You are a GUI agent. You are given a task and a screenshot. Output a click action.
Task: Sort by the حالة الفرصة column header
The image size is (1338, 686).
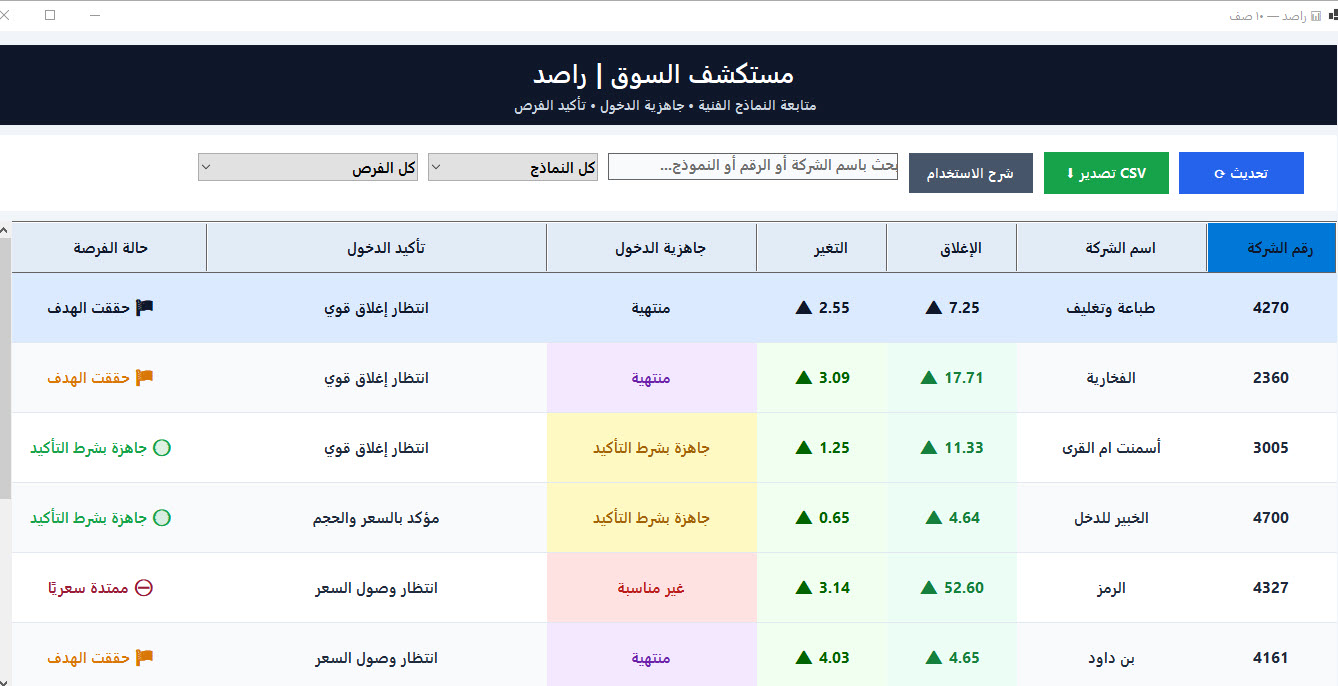(110, 248)
